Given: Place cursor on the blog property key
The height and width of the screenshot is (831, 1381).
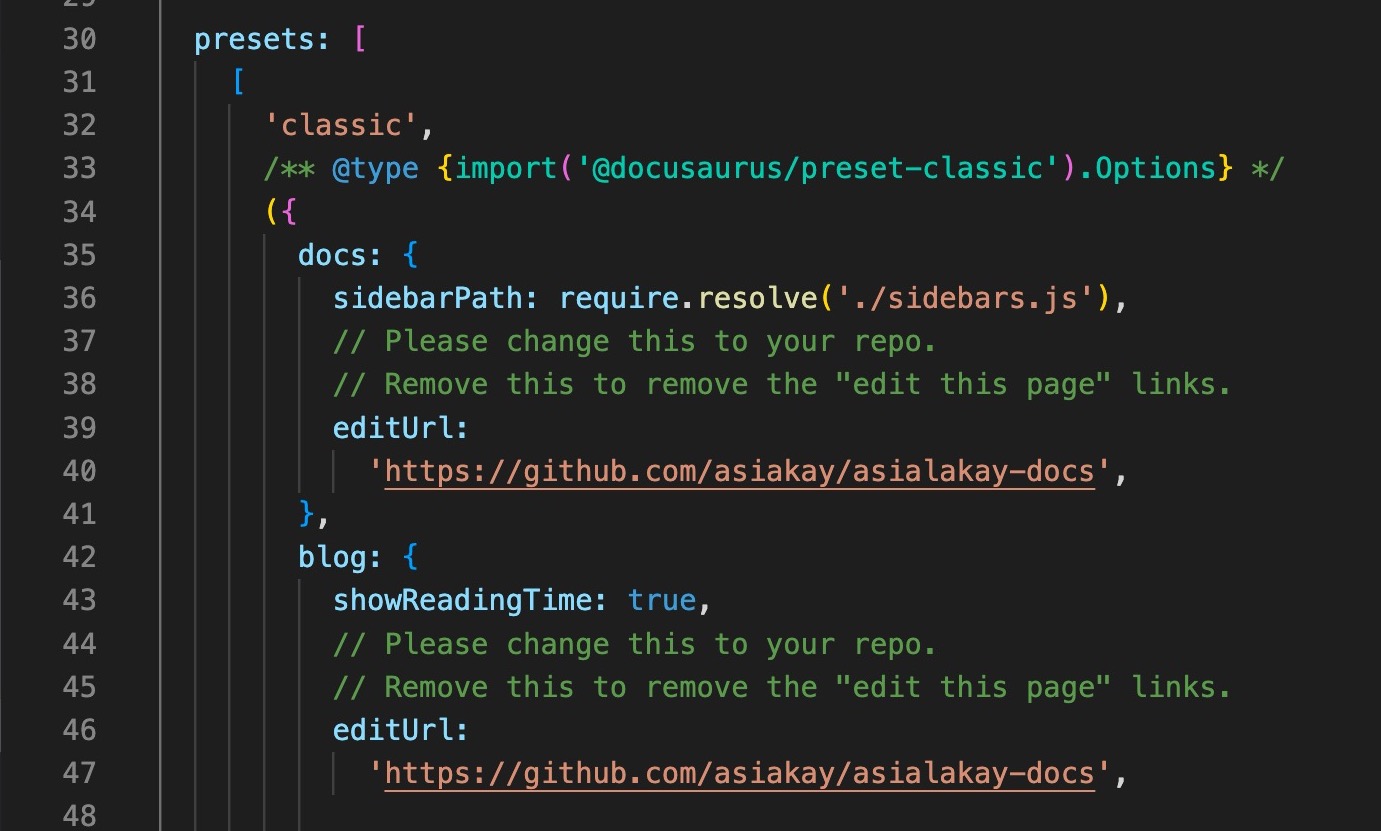Looking at the screenshot, I should tap(332, 557).
